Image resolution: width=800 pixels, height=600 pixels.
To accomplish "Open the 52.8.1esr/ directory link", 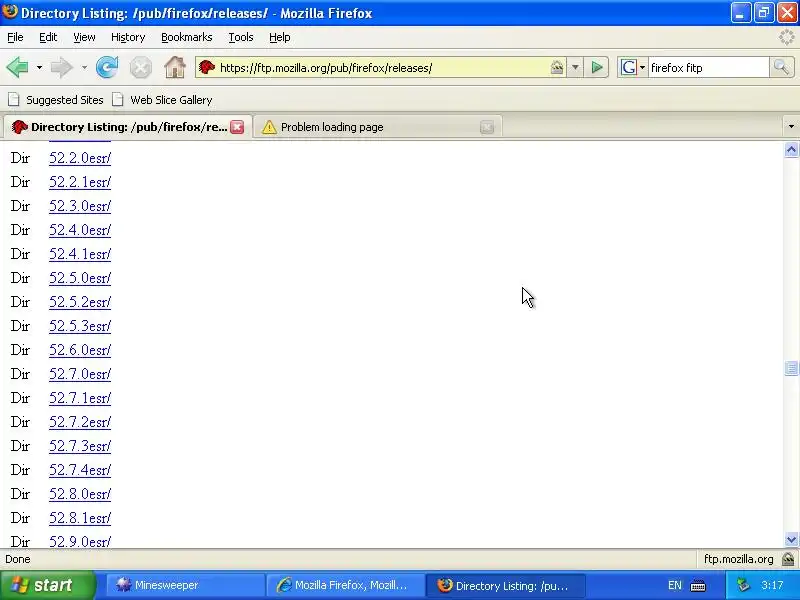I will 80,518.
